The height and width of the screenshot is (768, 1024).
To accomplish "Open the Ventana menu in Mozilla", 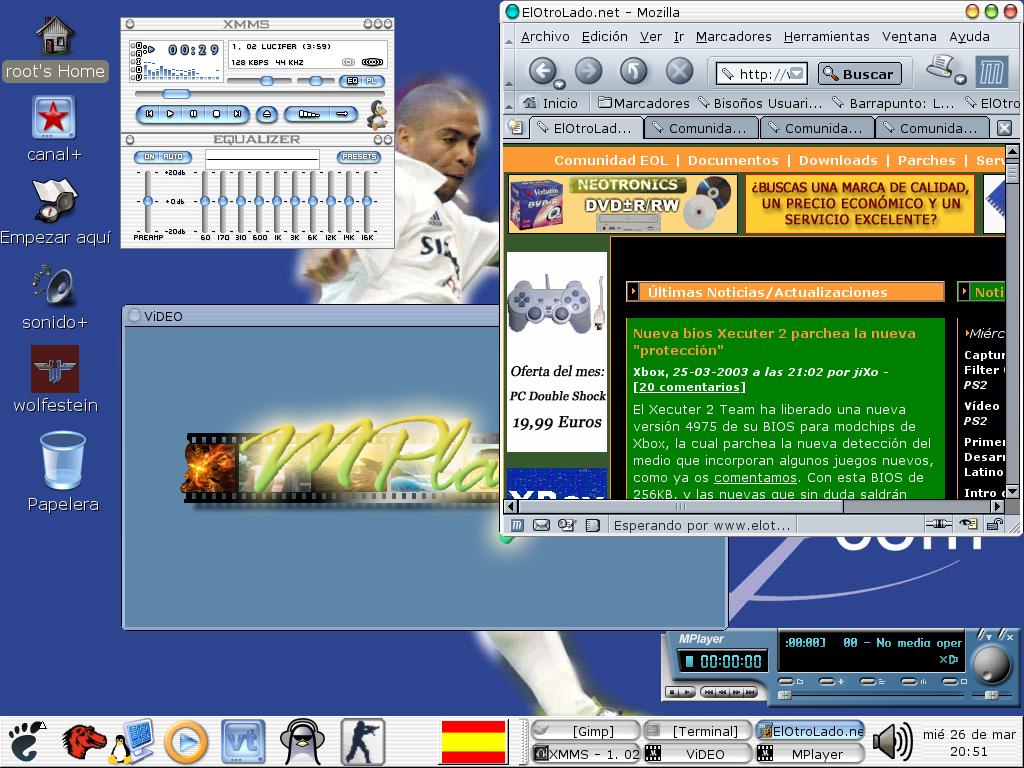I will tap(909, 37).
